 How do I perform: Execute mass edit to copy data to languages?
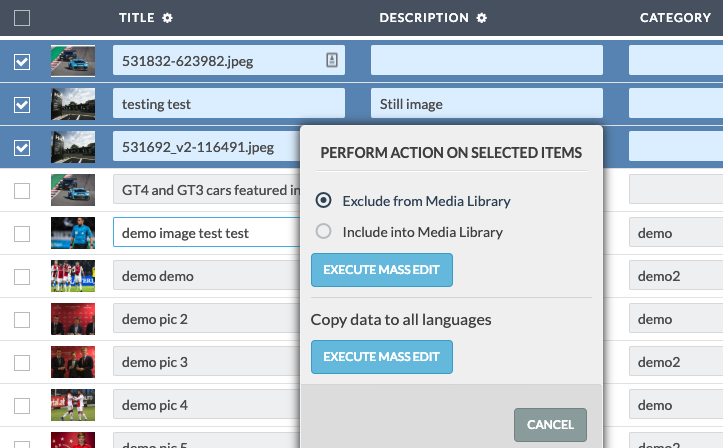(x=382, y=357)
